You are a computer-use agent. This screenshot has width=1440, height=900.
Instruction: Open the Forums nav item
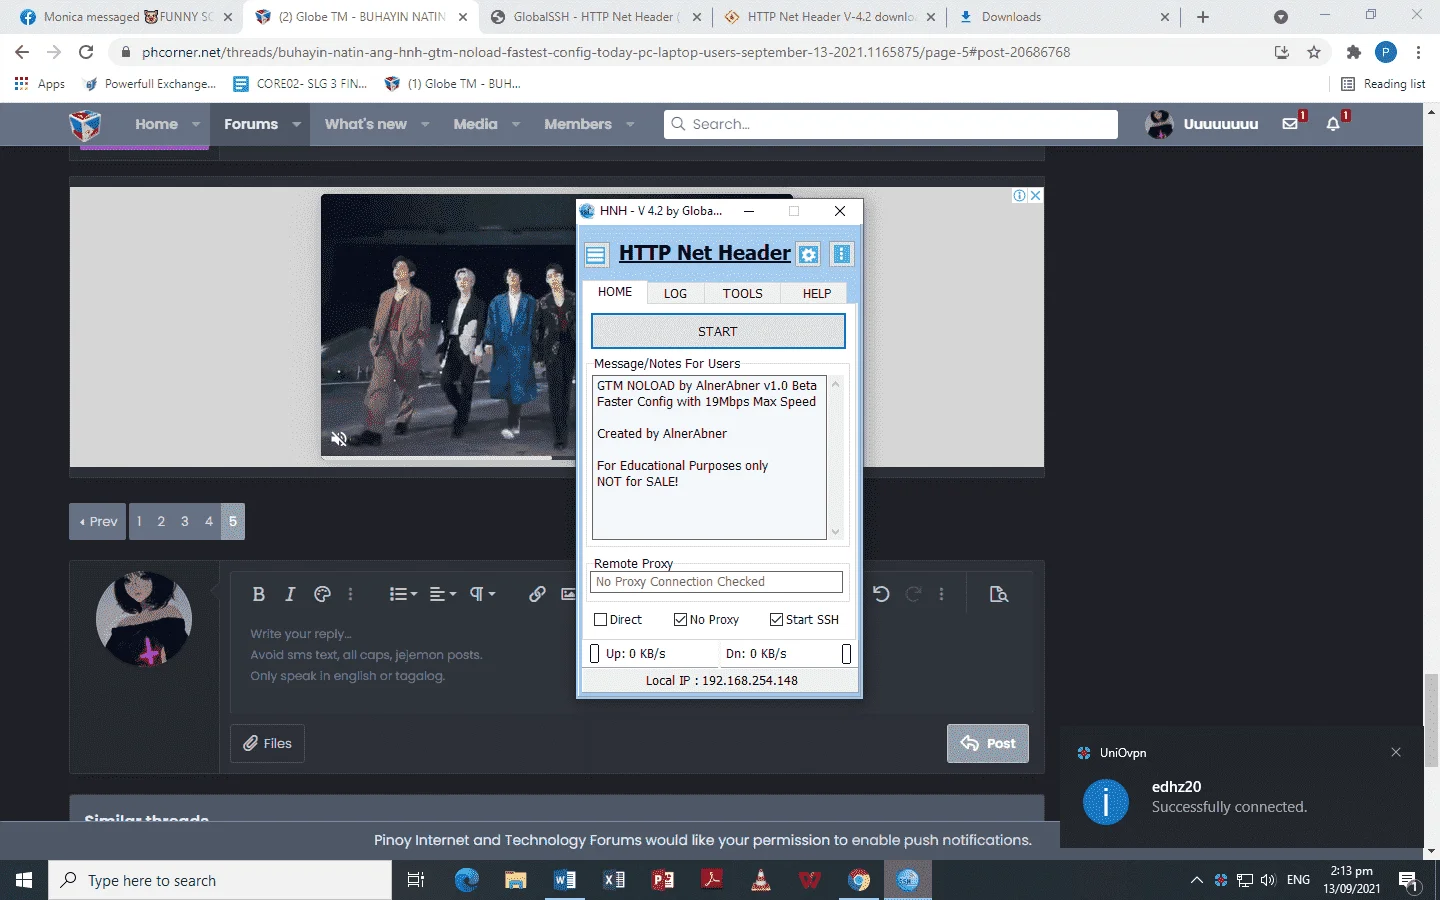pyautogui.click(x=251, y=124)
